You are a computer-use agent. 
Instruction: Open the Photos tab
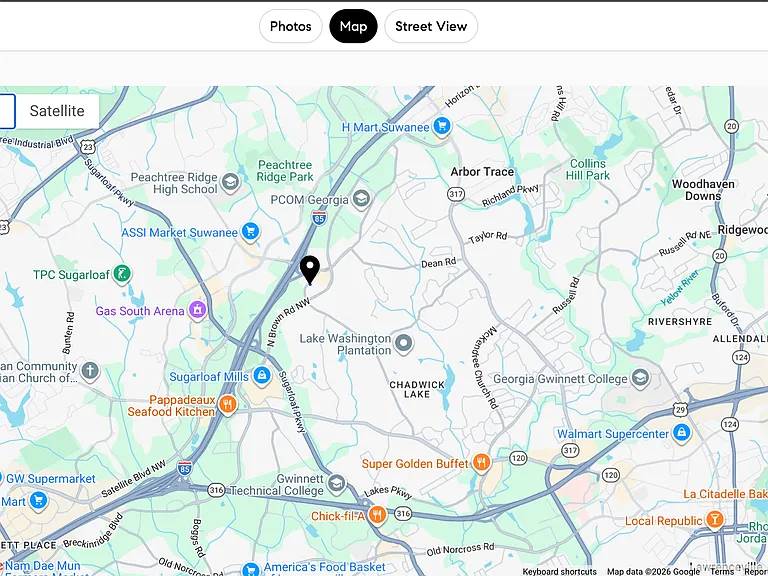(x=290, y=26)
